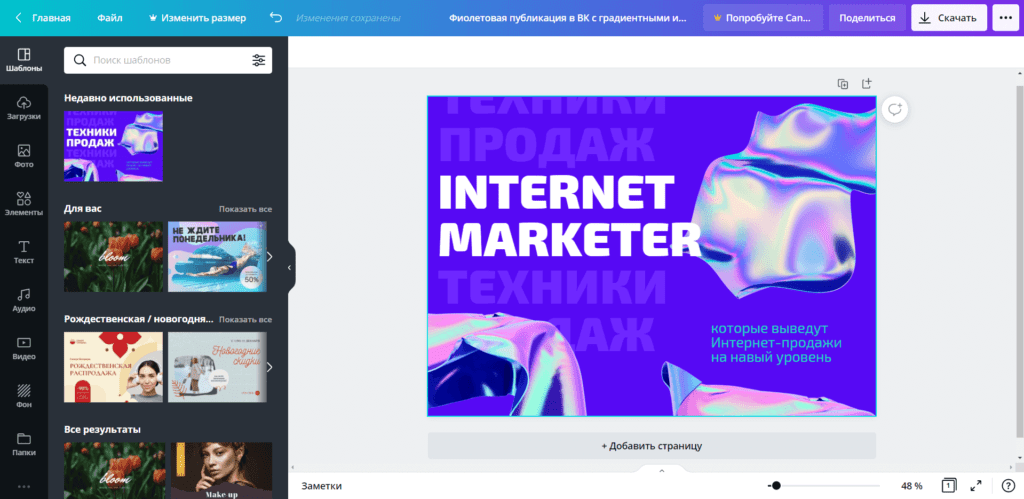
Task: Go to Главная home page
Action: point(51,18)
